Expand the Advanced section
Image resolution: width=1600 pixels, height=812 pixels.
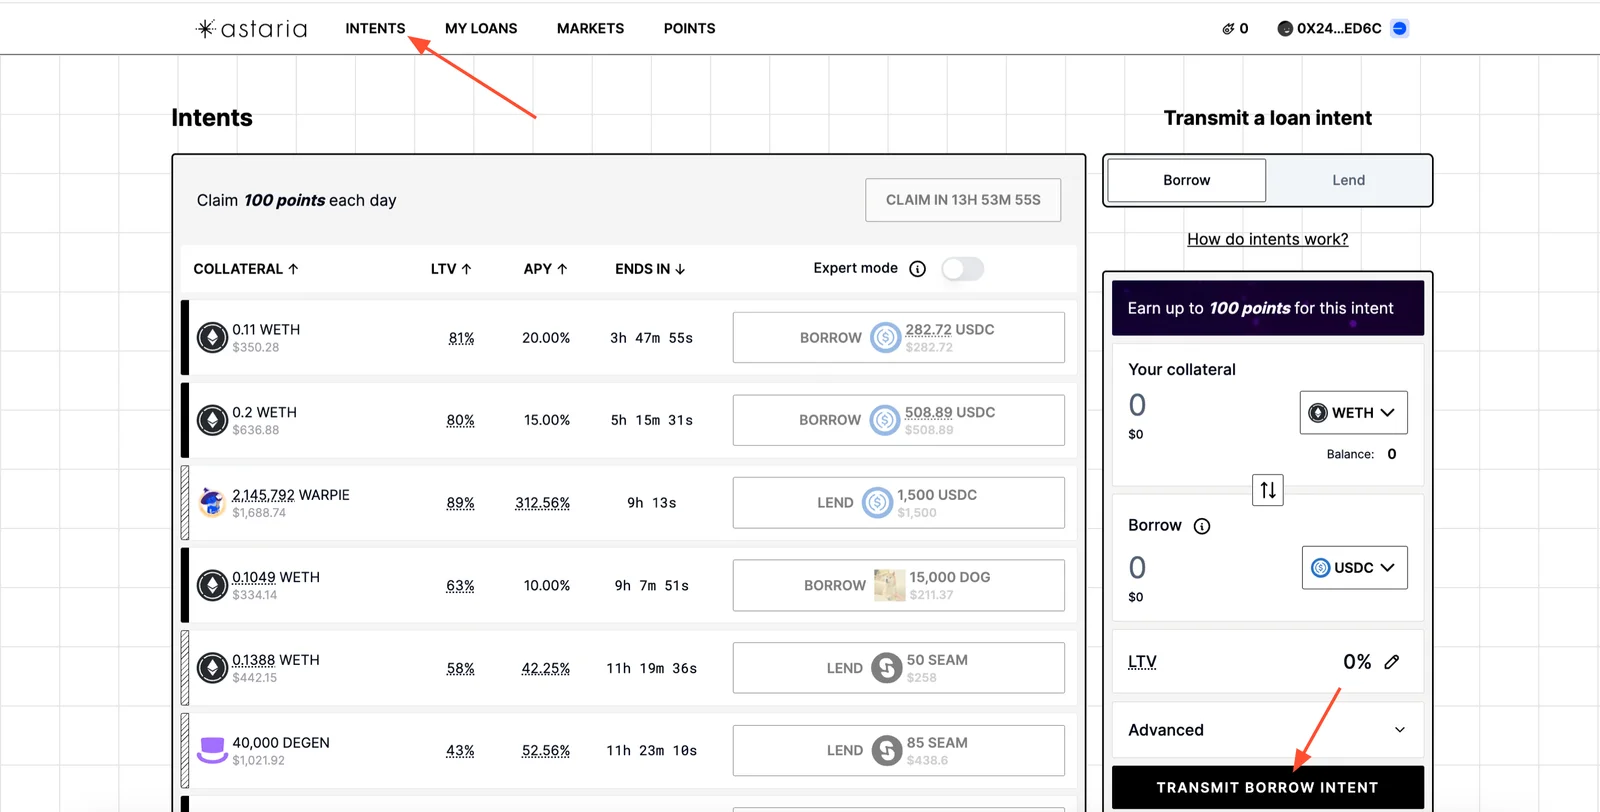point(1268,730)
